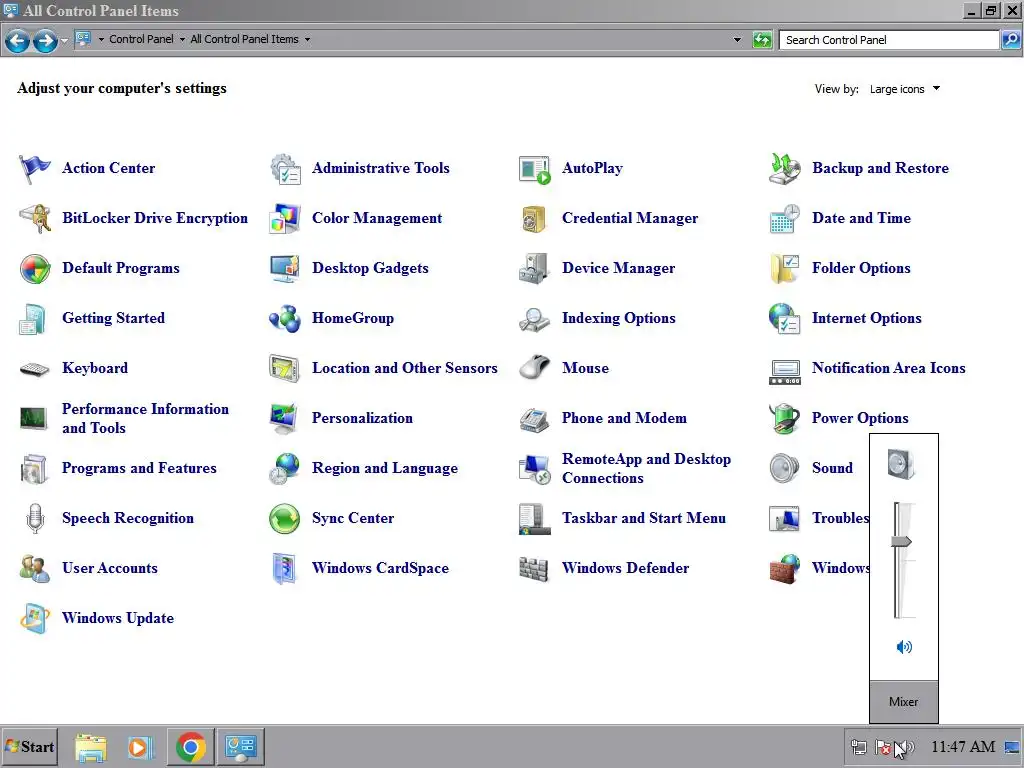
Task: Click the Indexing Options magnifier icon
Action: (535, 319)
